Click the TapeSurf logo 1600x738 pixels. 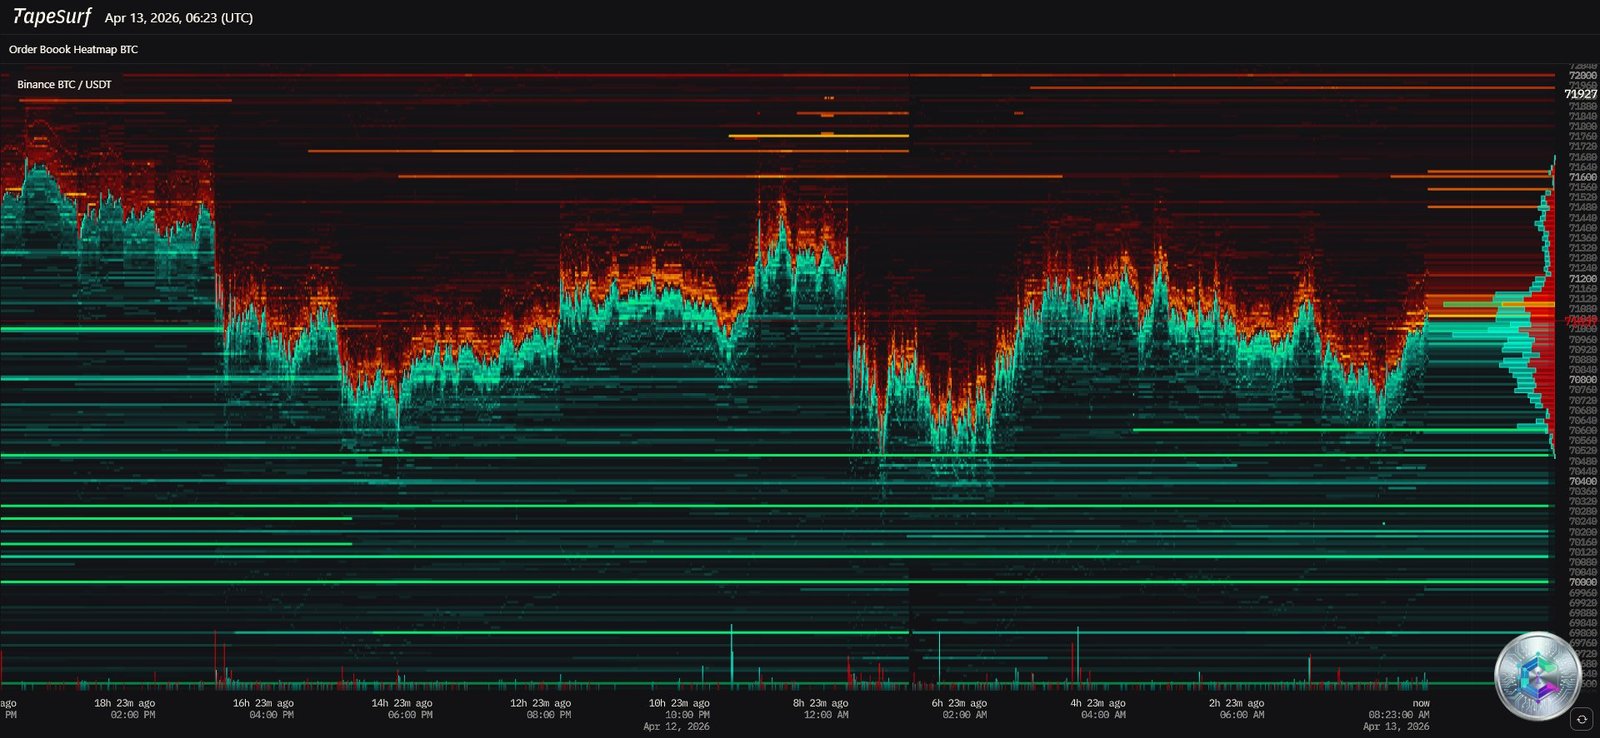pos(52,17)
